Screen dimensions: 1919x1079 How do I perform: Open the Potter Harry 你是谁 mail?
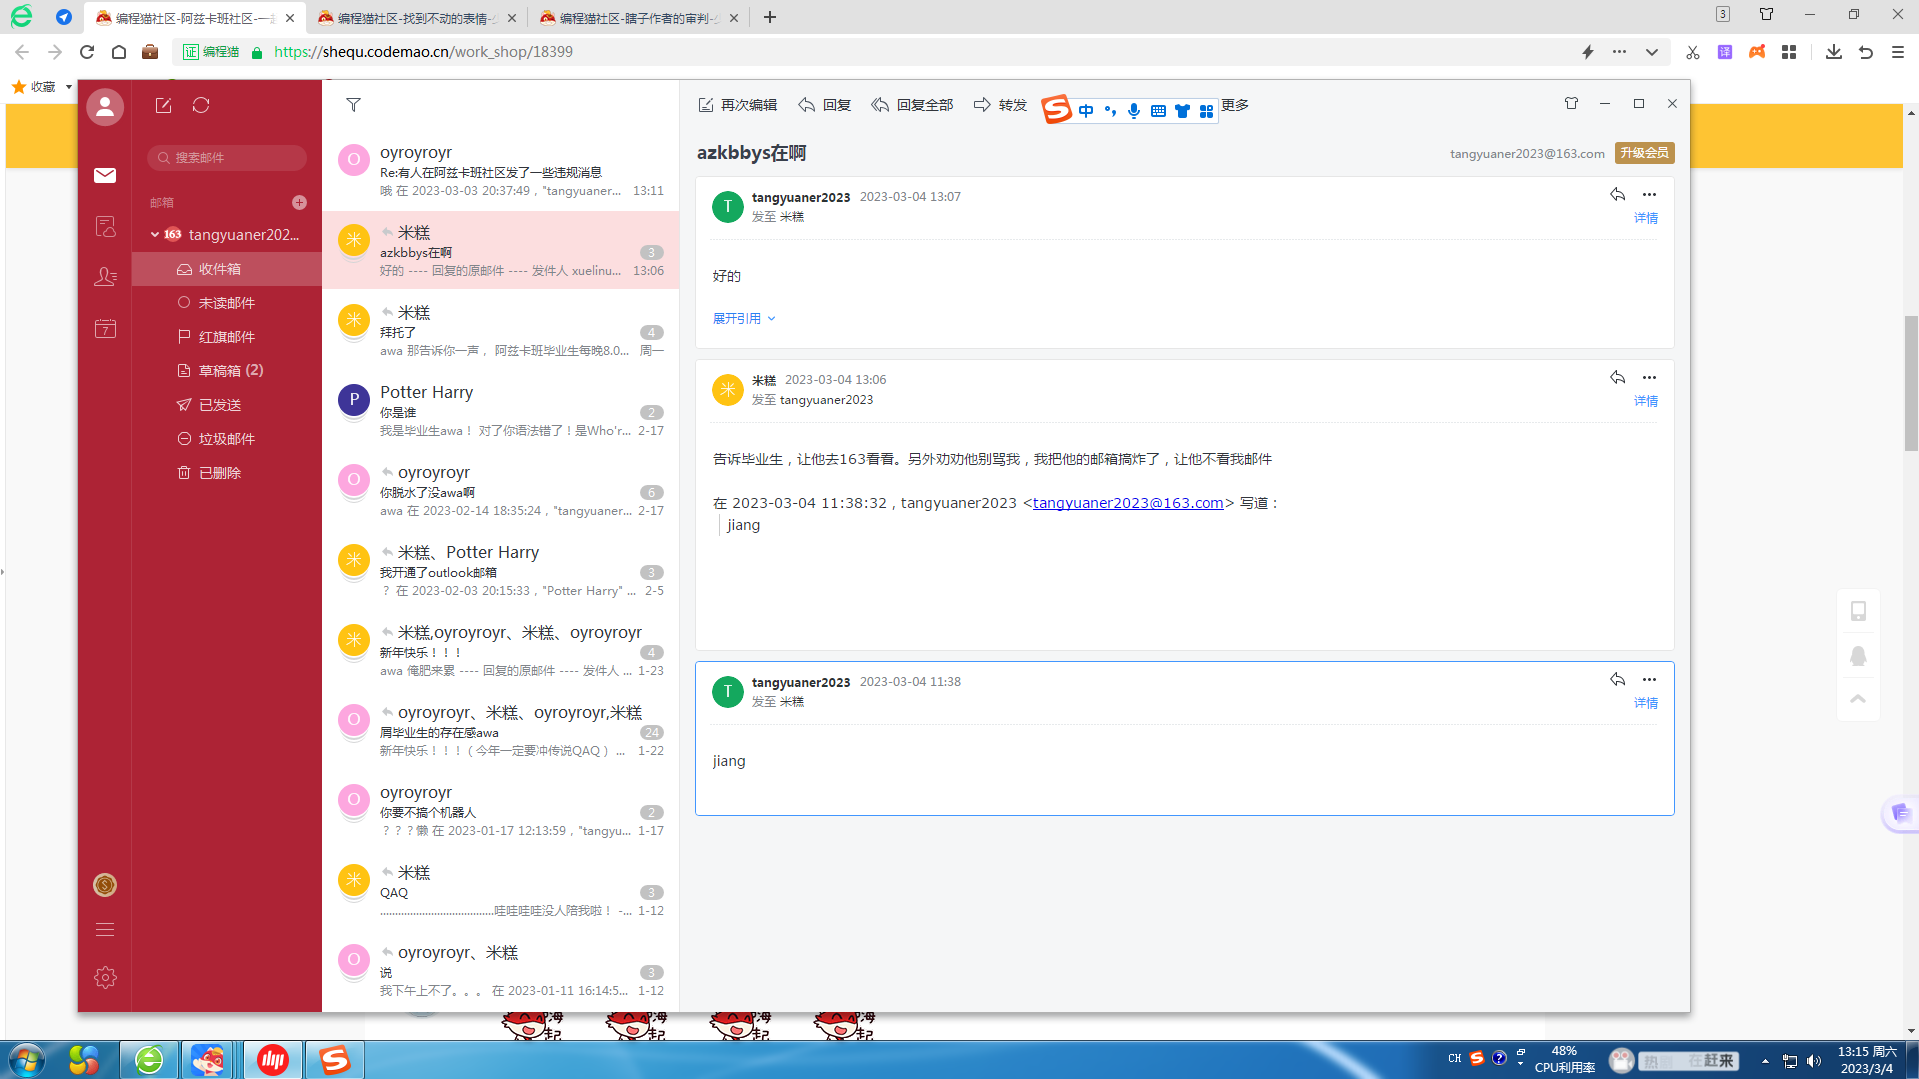pyautogui.click(x=500, y=411)
